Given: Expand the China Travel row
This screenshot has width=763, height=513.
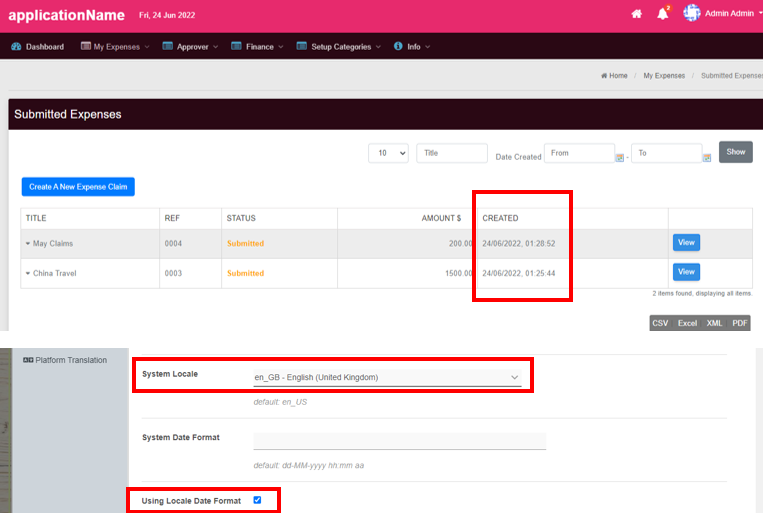Looking at the screenshot, I should click(x=28, y=273).
